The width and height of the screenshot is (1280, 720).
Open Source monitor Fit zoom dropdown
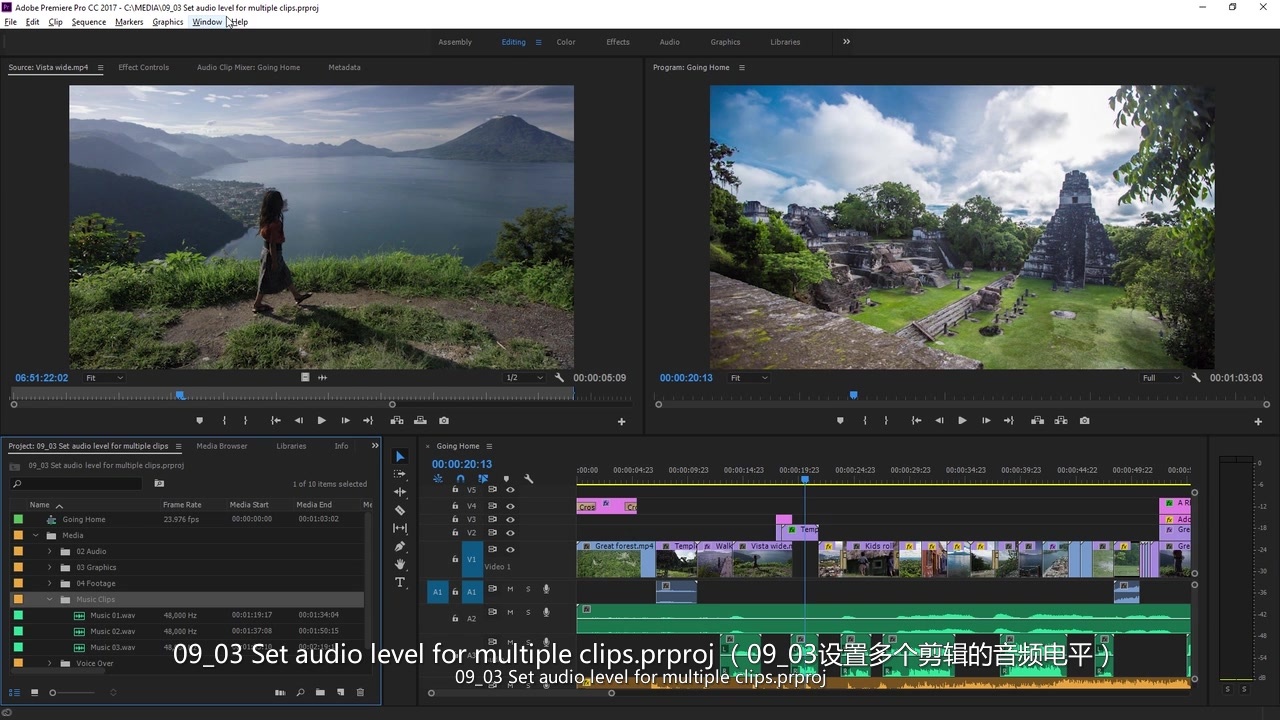[104, 378]
